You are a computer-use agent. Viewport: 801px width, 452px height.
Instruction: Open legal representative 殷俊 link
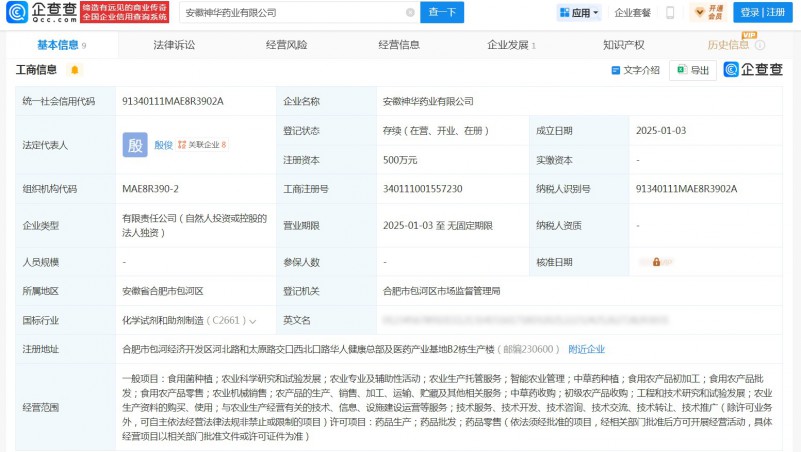tap(163, 145)
